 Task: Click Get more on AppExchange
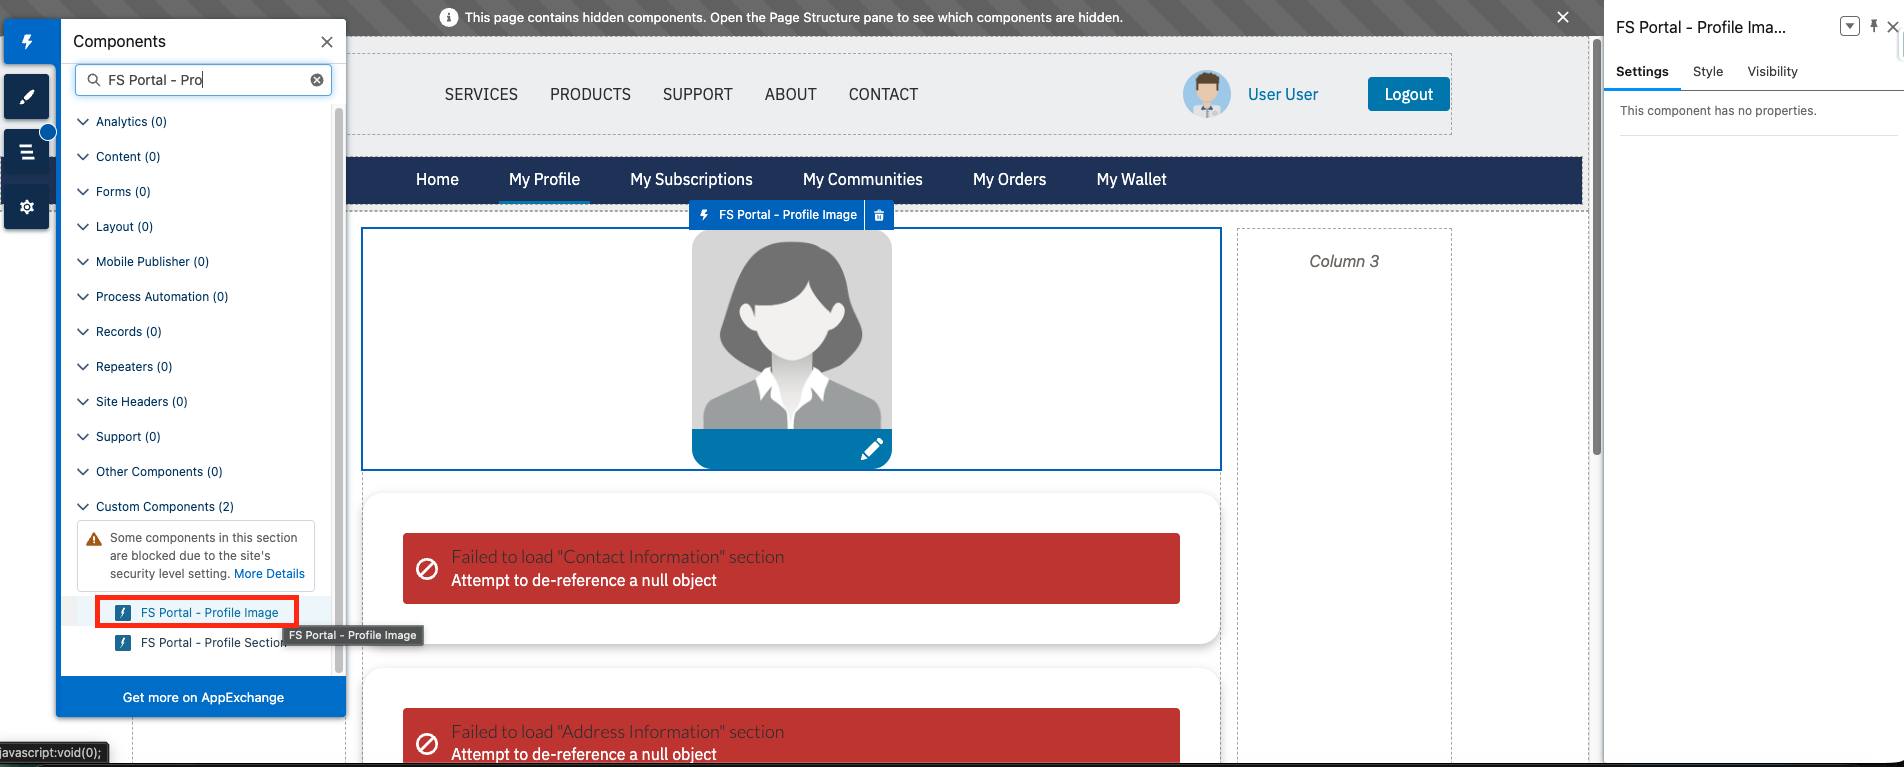[203, 698]
